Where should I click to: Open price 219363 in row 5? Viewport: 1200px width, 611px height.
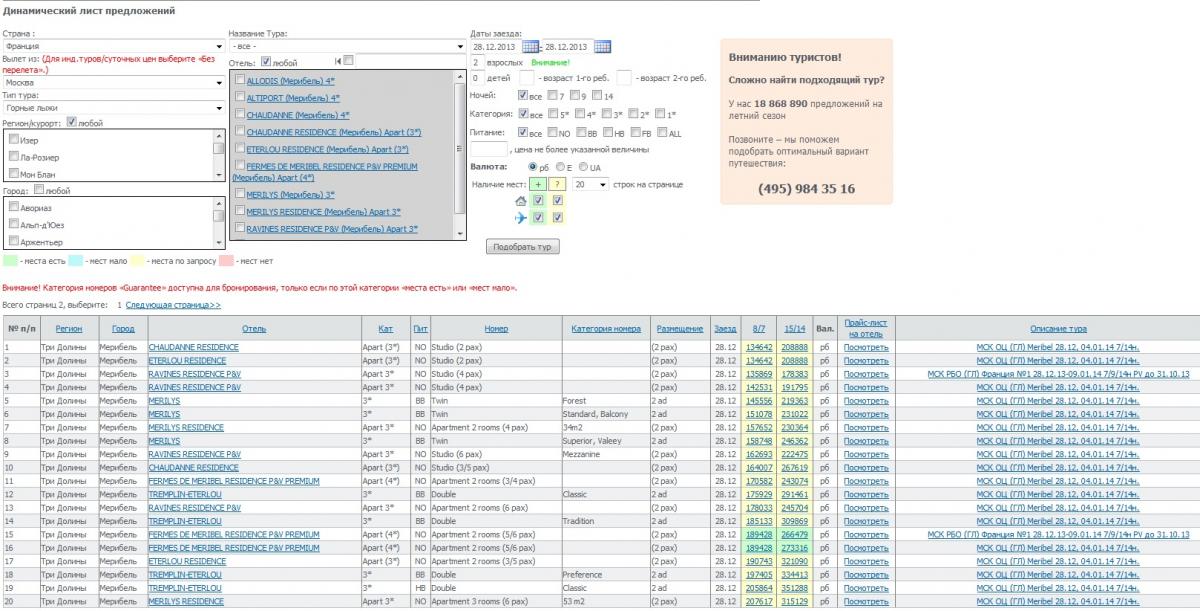pyautogui.click(x=795, y=400)
